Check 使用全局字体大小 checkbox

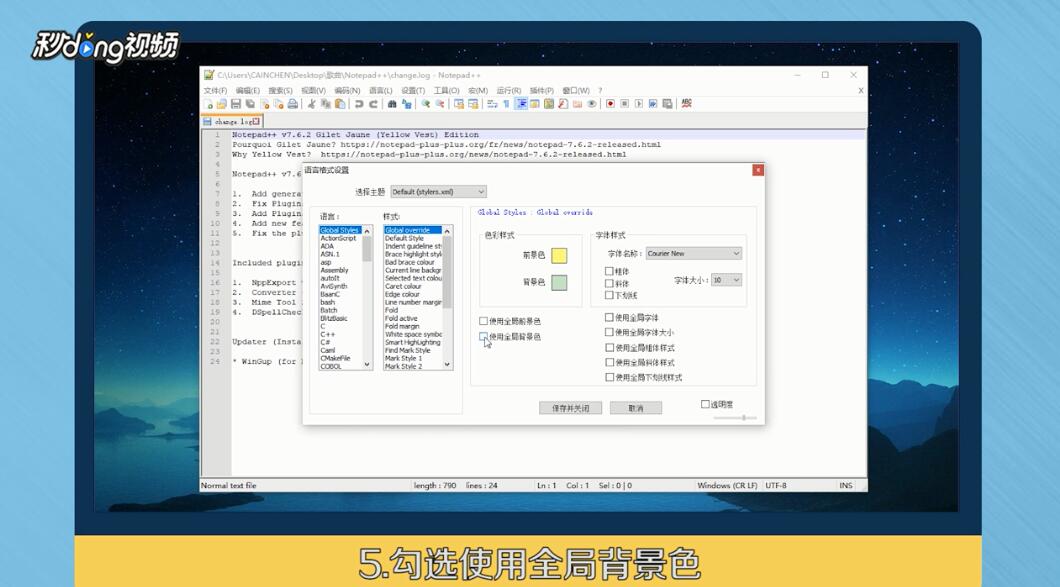(x=609, y=332)
